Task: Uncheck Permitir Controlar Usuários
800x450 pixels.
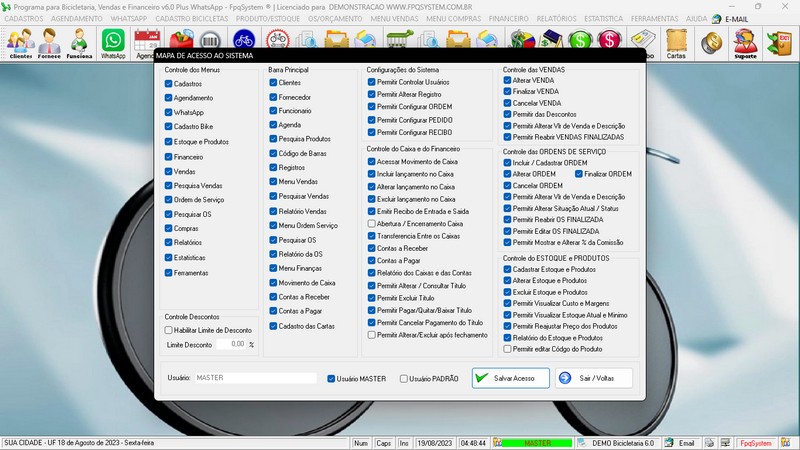Action: point(371,82)
